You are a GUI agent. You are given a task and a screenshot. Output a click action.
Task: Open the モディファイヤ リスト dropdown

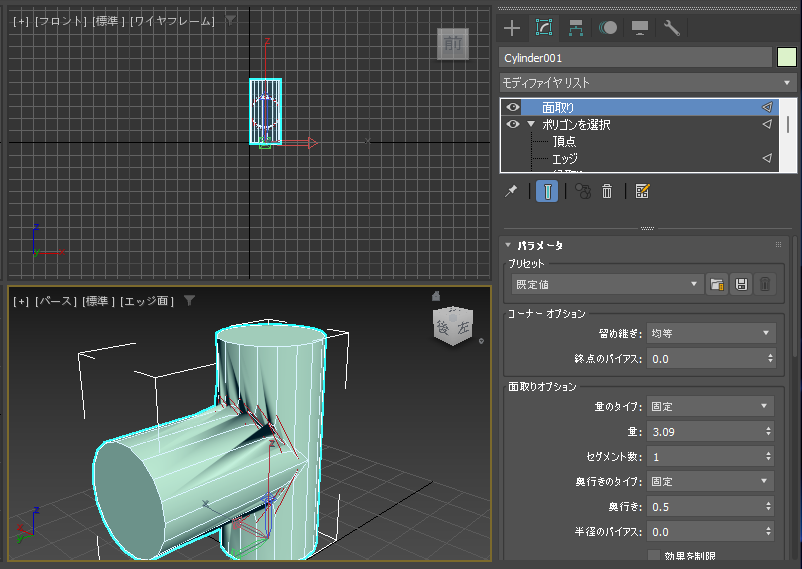tap(648, 82)
